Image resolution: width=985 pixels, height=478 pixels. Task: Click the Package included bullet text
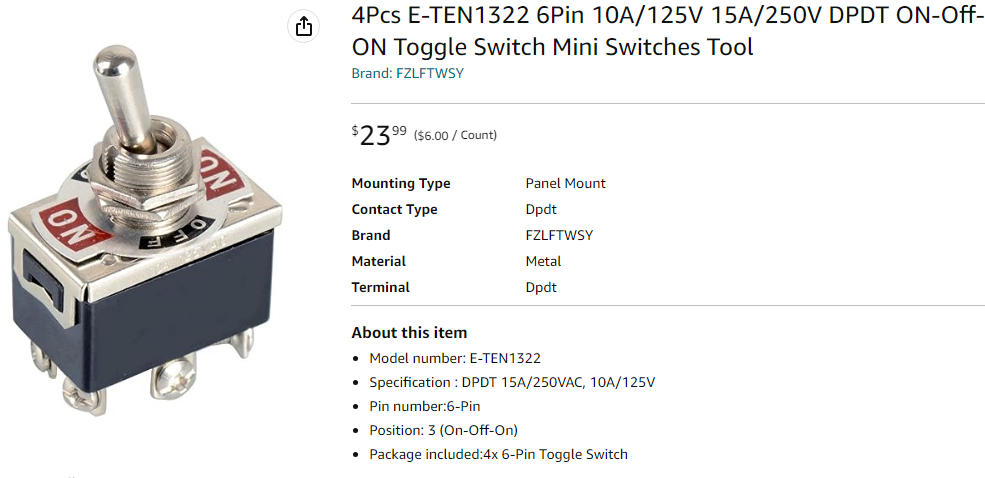point(498,454)
